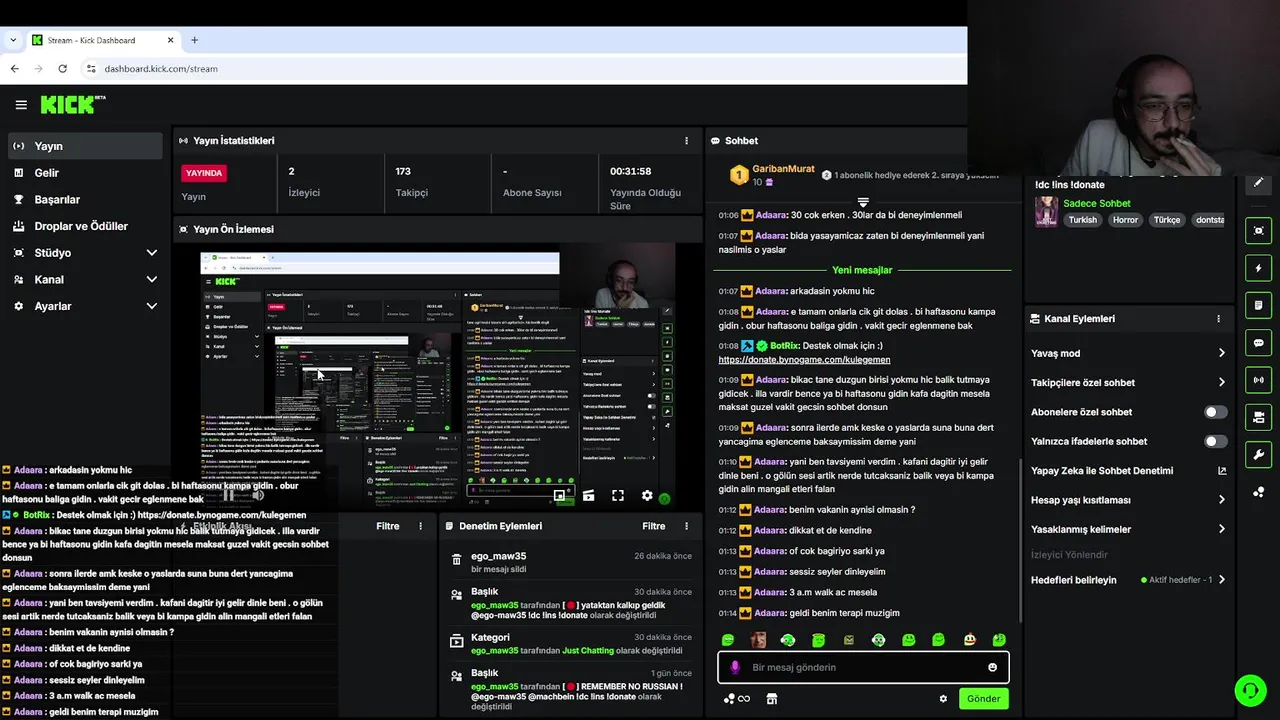
Task: Open the chat settings gear beside Gönder
Action: [x=943, y=699]
